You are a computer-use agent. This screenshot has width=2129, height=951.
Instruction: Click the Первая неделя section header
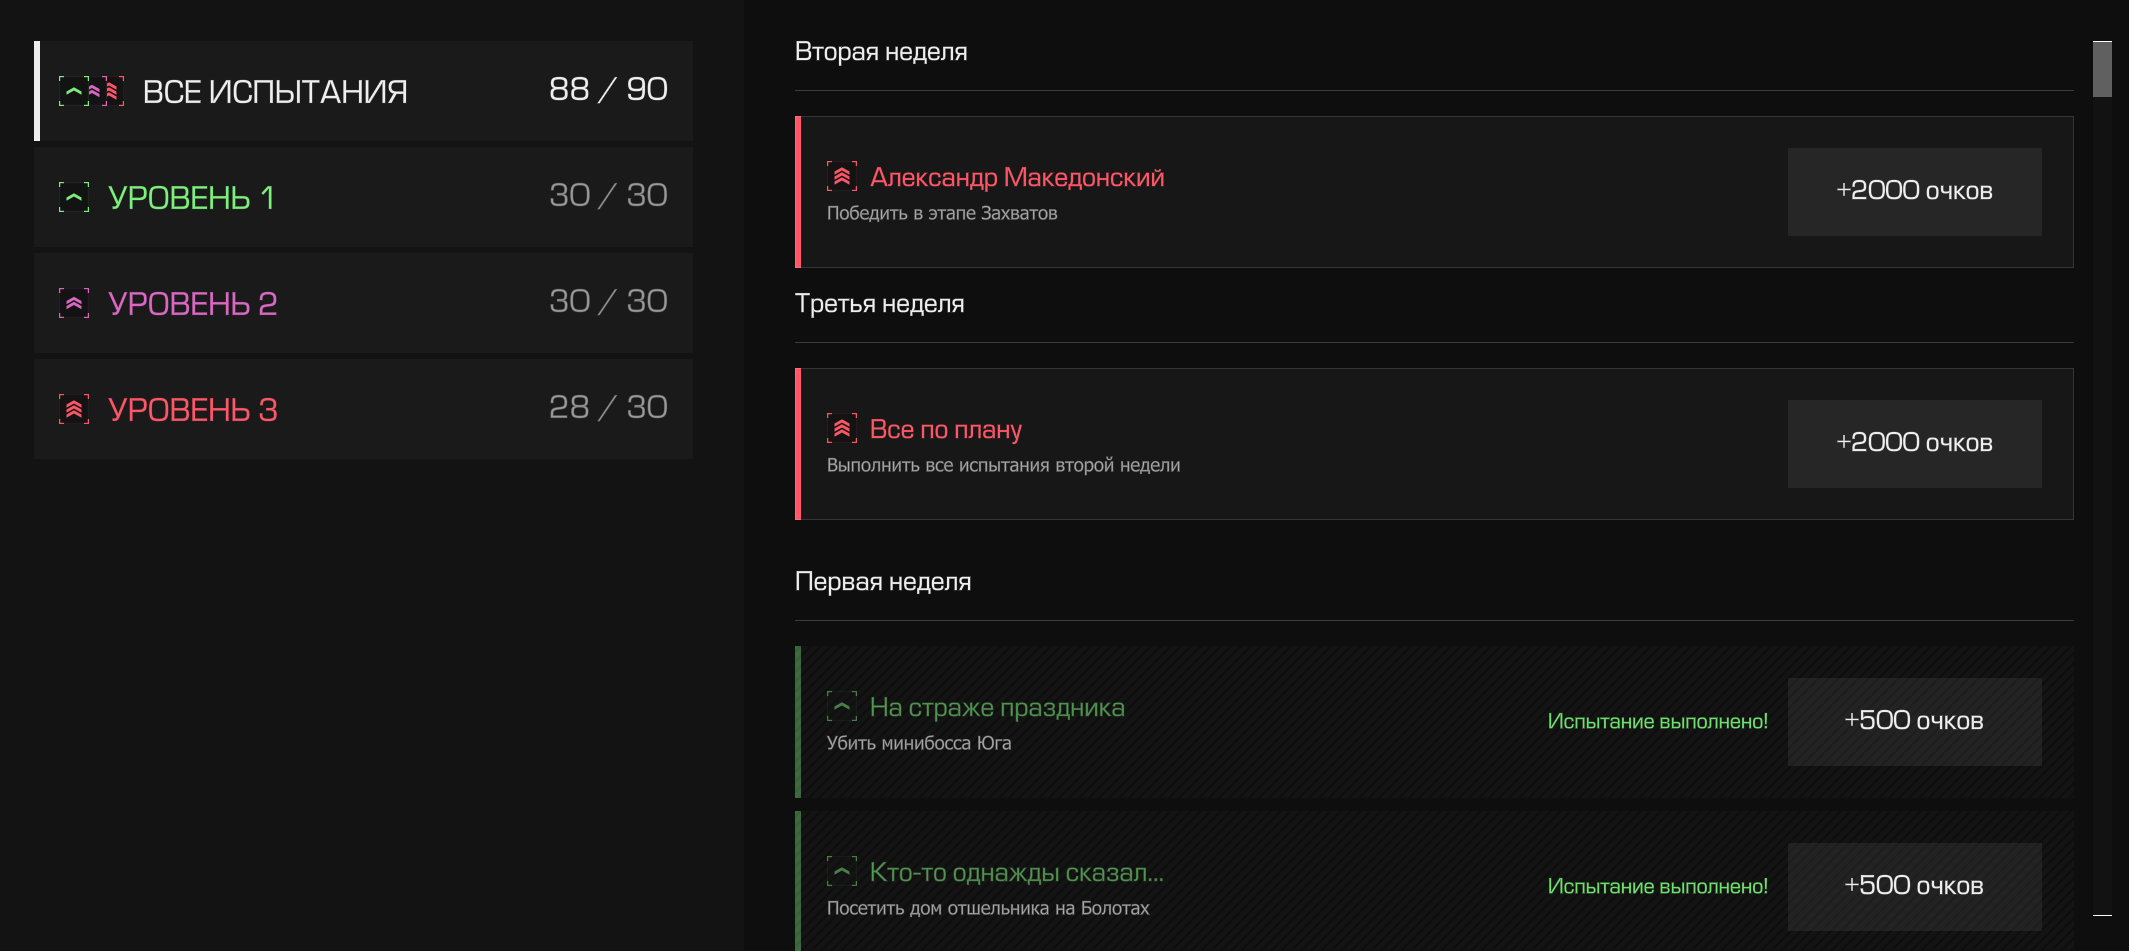(x=883, y=582)
